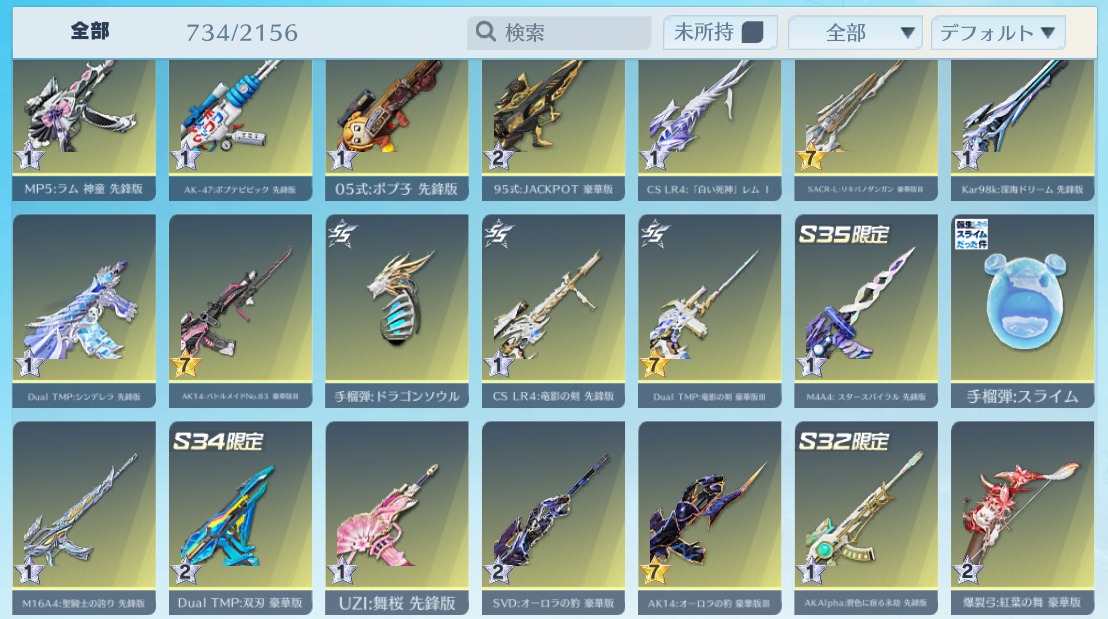
Task: Select the 全部 category tab
Action: point(90,31)
